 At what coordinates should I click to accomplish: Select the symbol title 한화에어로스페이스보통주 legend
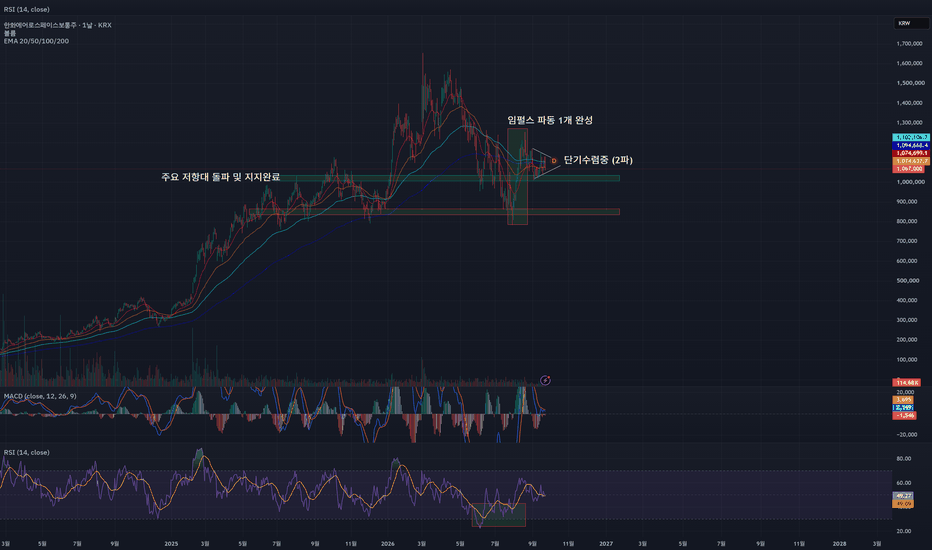point(57,25)
